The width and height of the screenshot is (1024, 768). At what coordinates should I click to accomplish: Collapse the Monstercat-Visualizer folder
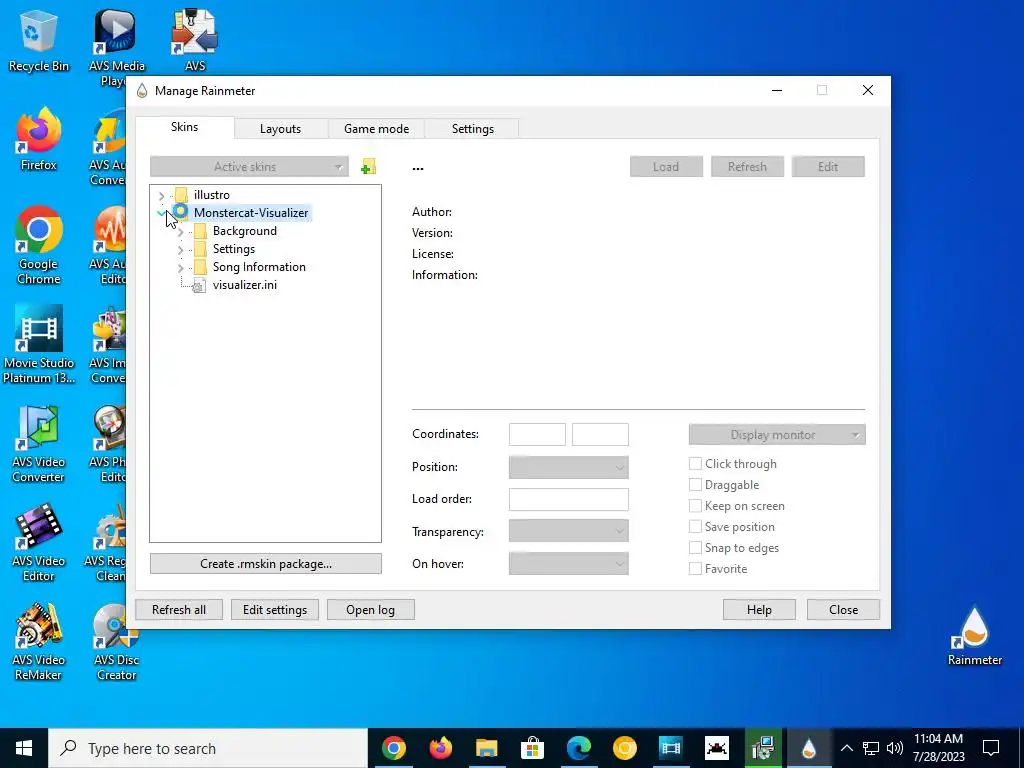[x=161, y=213]
